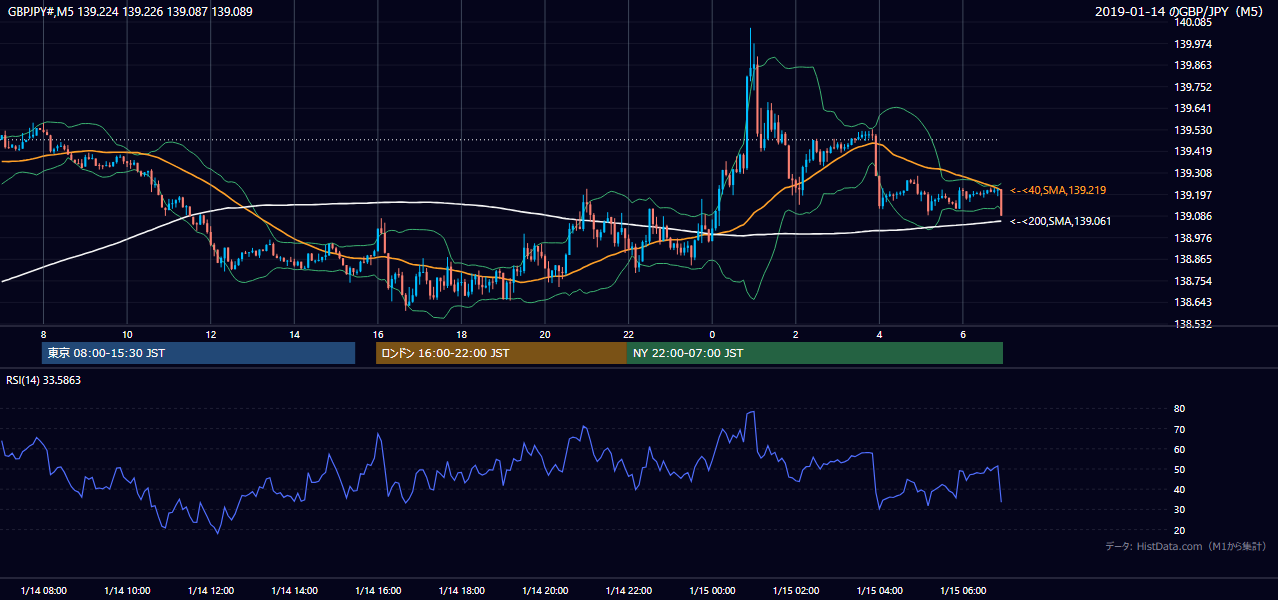Click the 139.752 price axis label
The height and width of the screenshot is (600, 1278).
tap(1194, 87)
